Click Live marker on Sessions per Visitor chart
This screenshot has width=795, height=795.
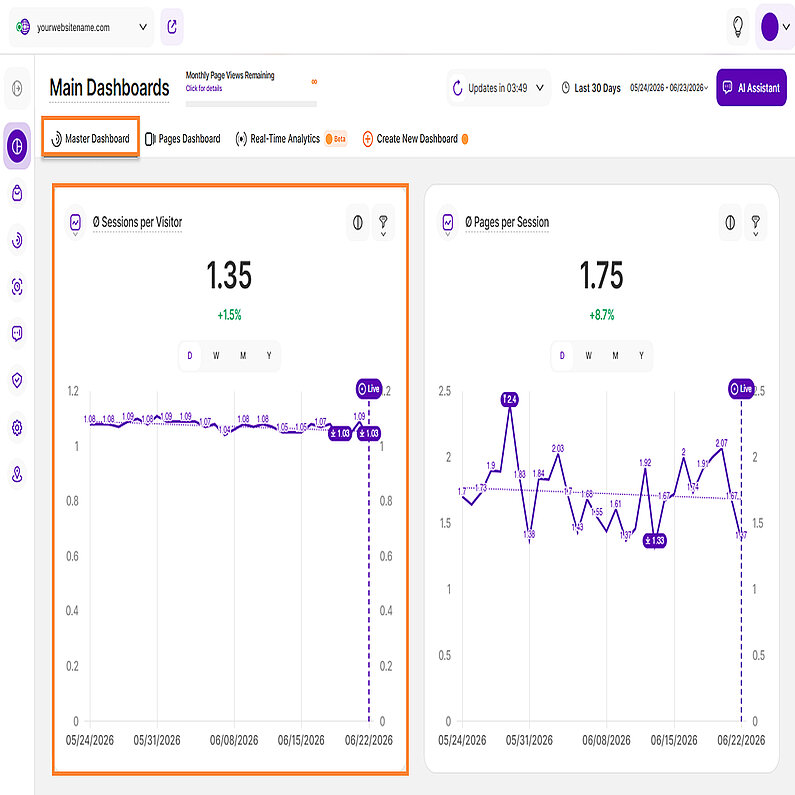tap(369, 389)
